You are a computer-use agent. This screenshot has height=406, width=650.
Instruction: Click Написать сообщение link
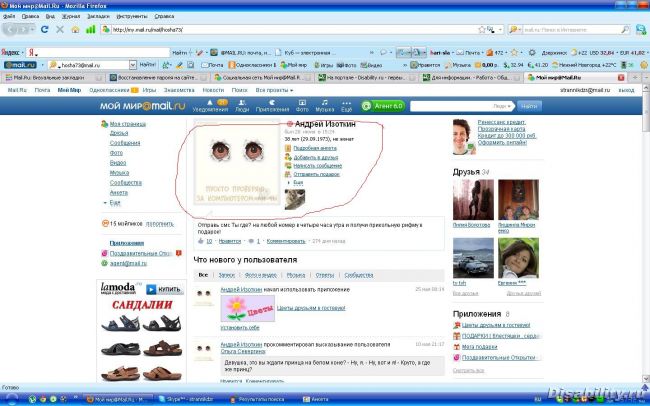pos(318,165)
